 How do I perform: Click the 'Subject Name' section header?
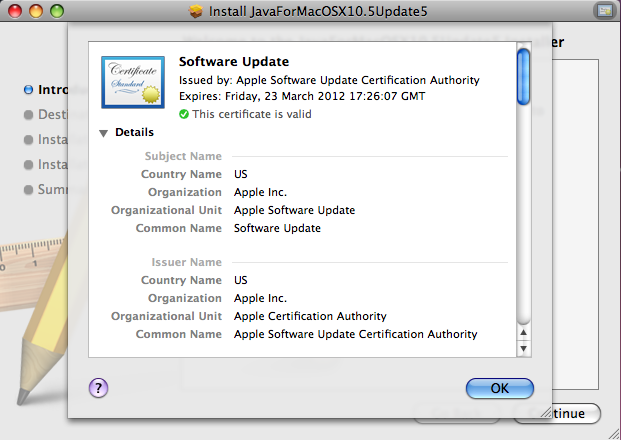point(183,156)
